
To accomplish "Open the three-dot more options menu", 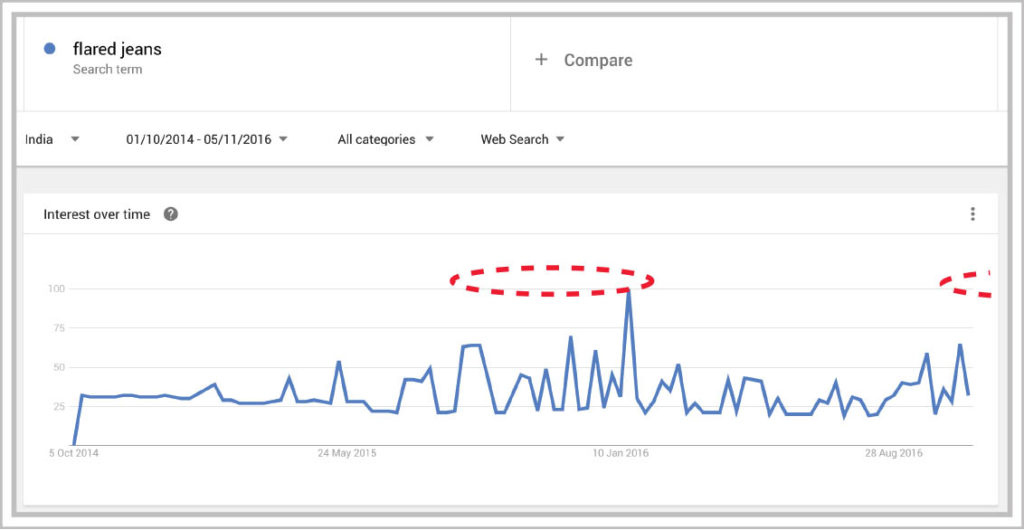I will tap(972, 214).
